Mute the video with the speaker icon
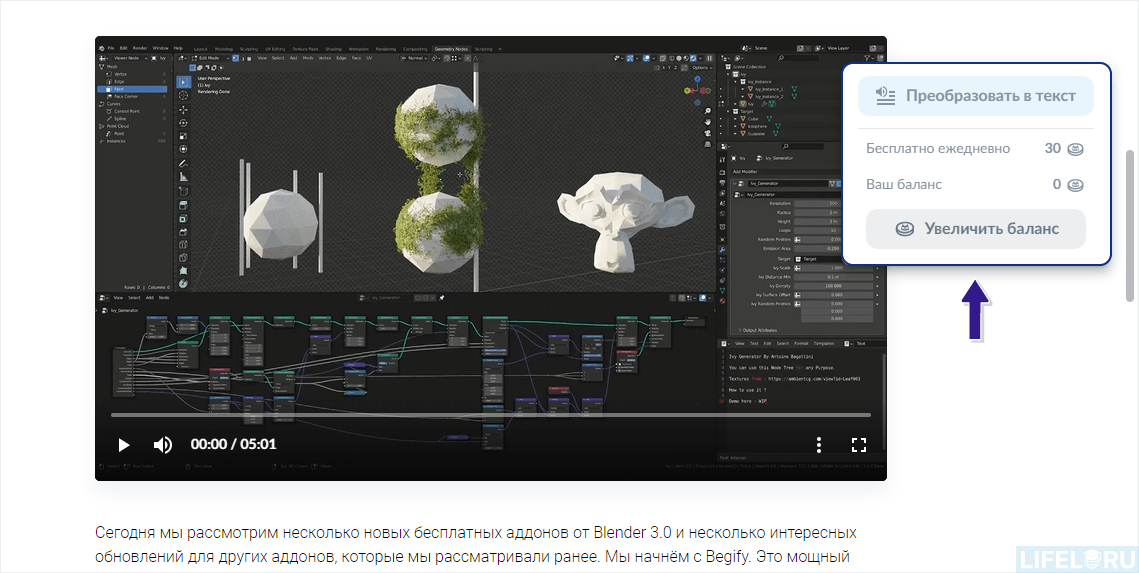The height and width of the screenshot is (573, 1139). click(x=163, y=444)
